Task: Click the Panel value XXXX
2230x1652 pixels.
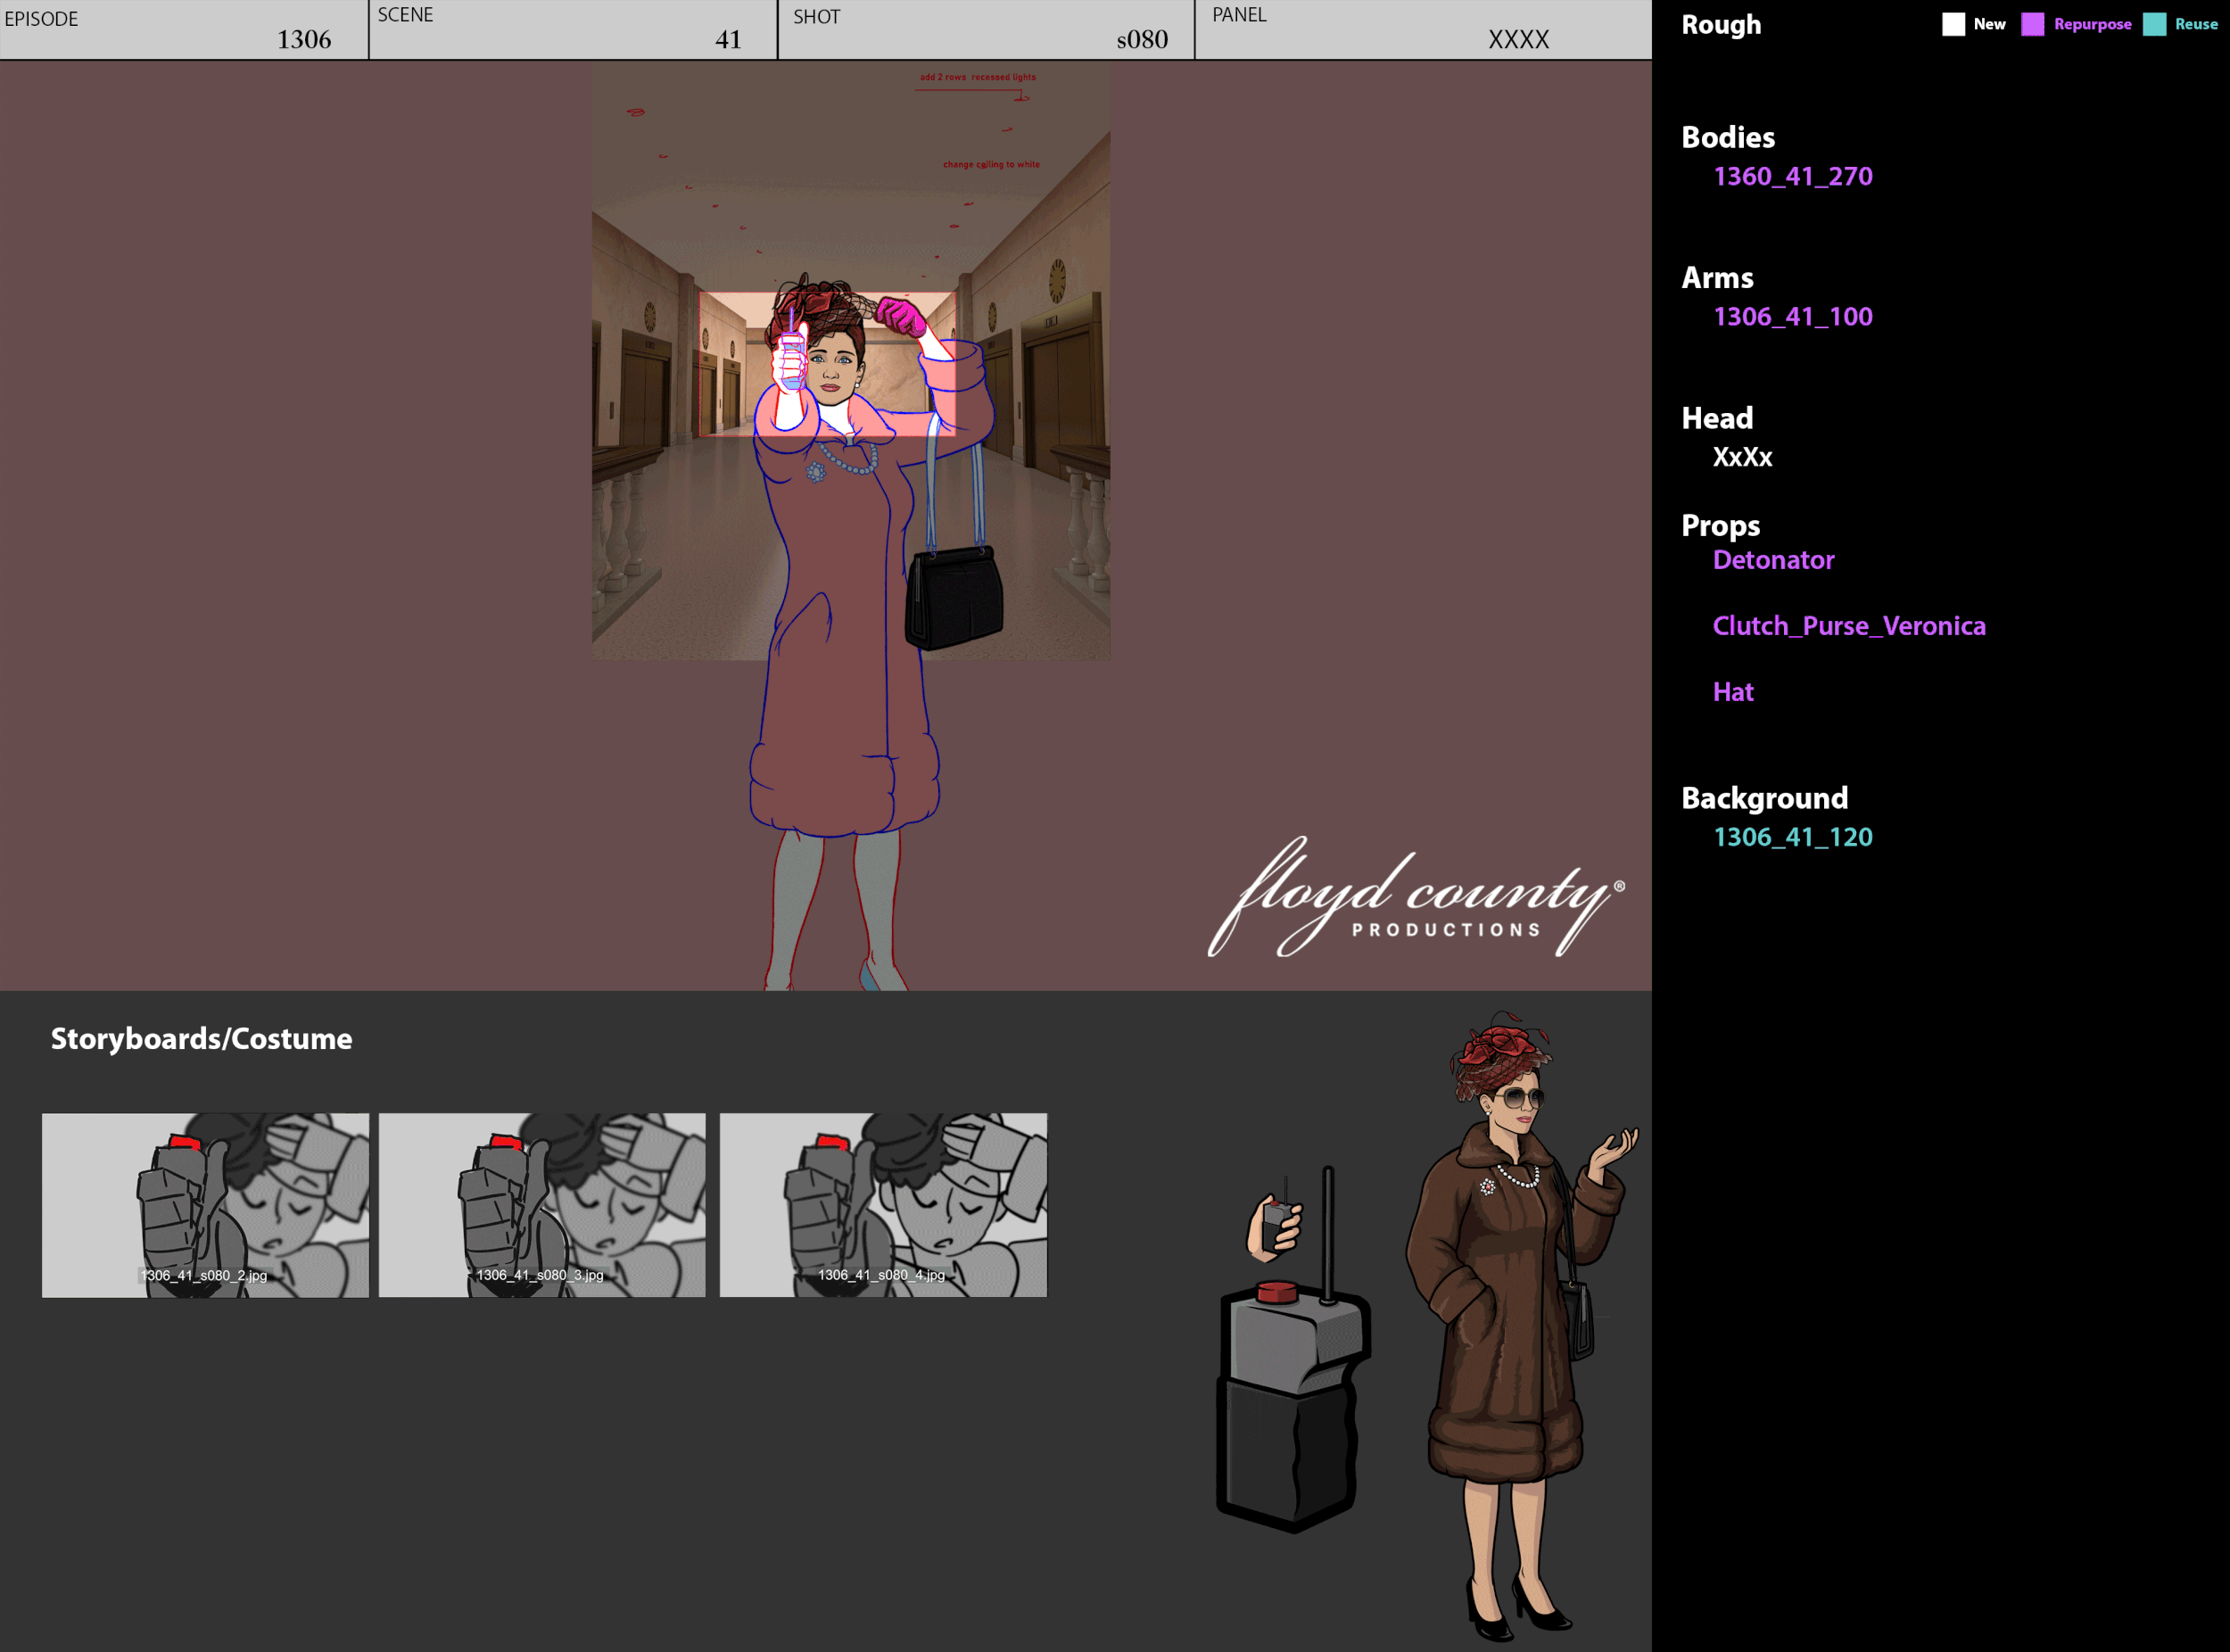Action: (x=1518, y=40)
